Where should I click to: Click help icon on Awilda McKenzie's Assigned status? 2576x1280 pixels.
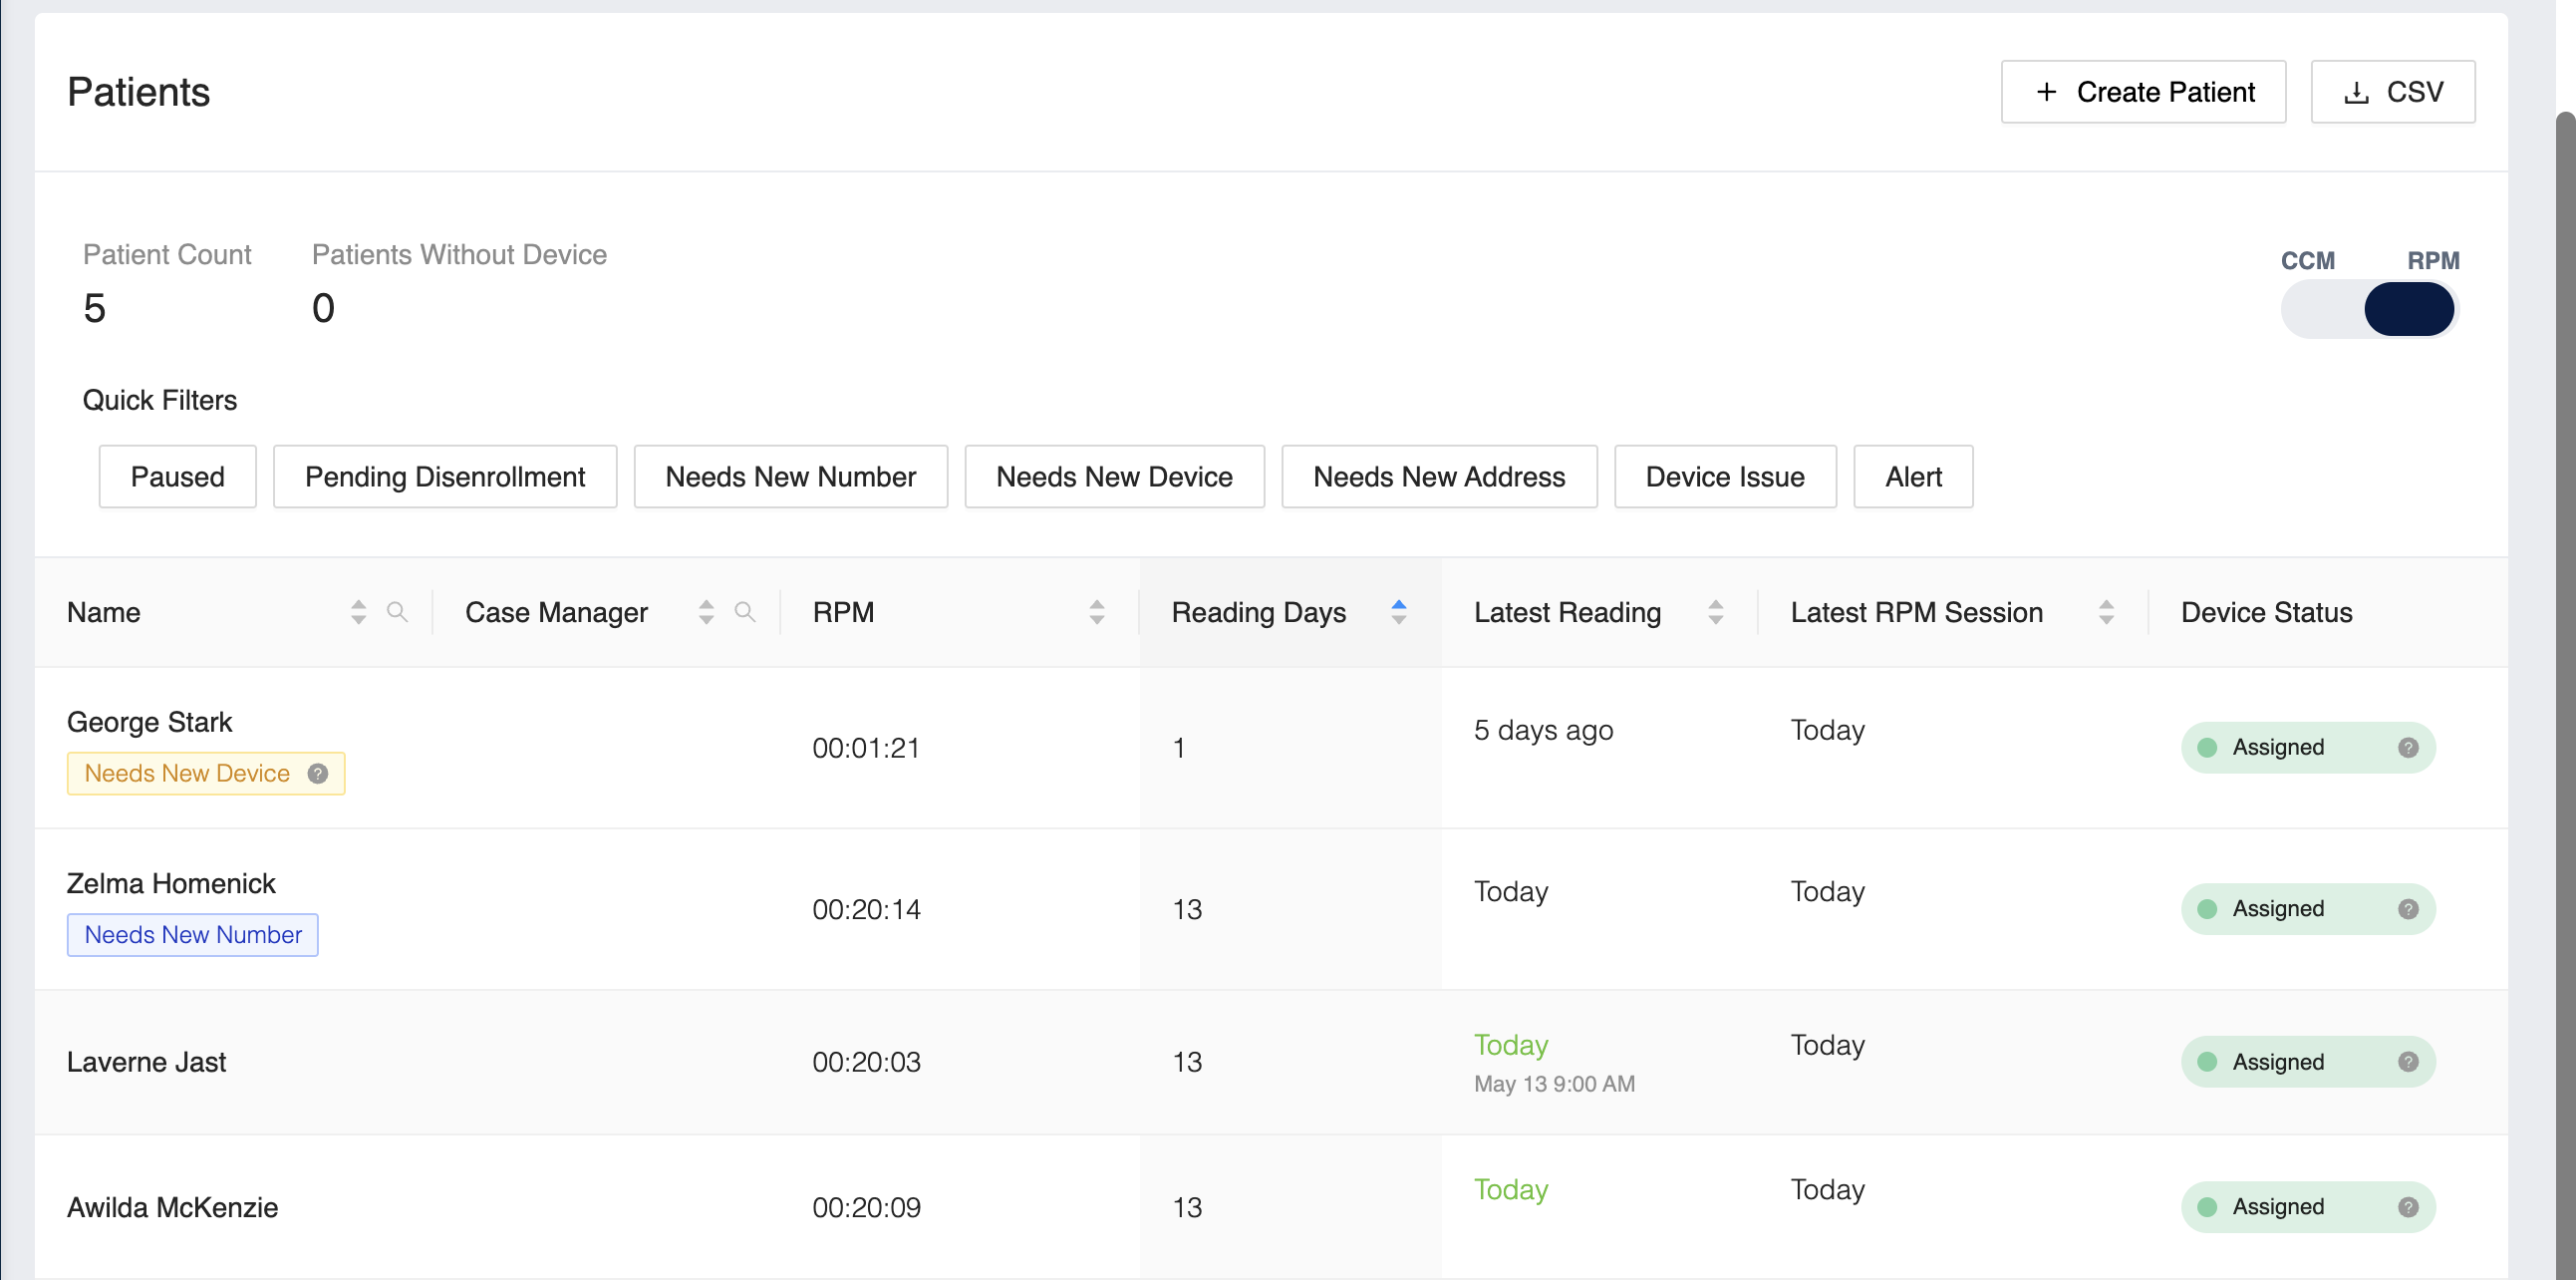click(x=2408, y=1206)
